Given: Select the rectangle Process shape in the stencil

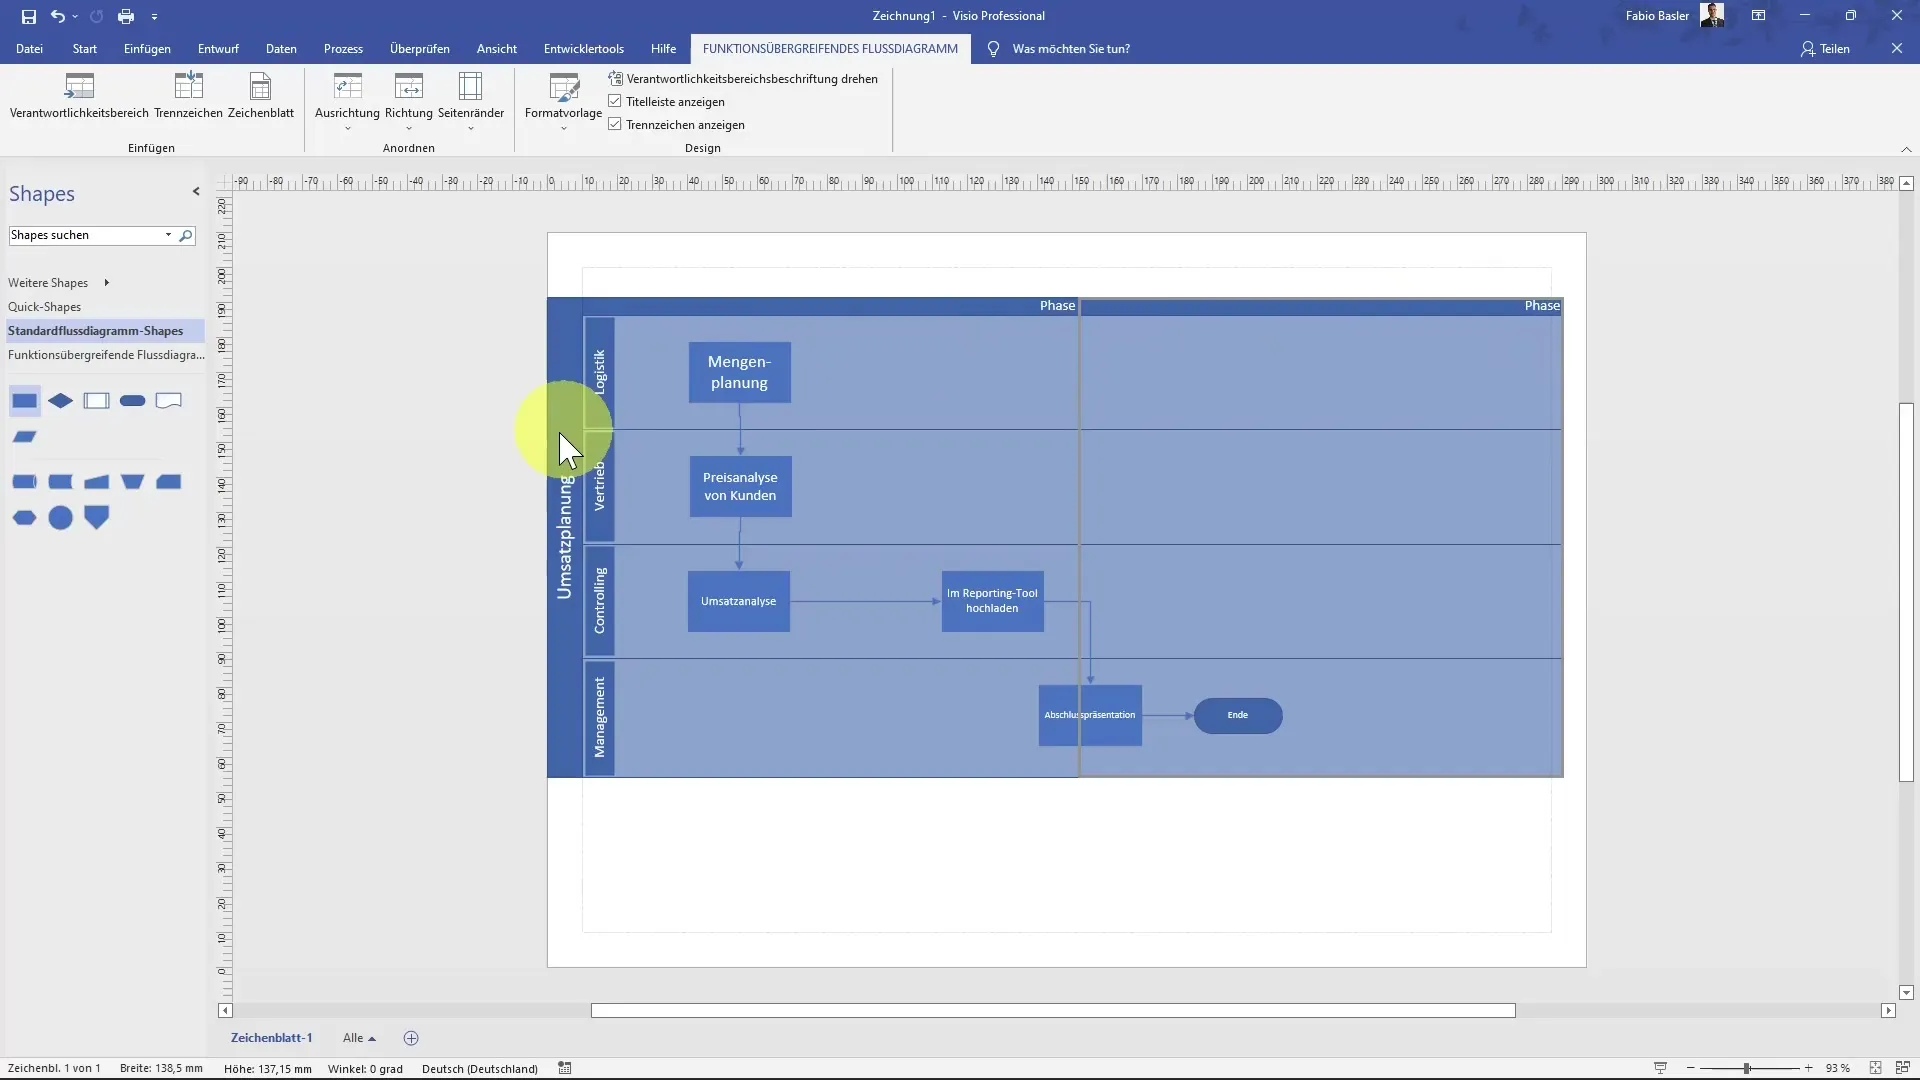Looking at the screenshot, I should pyautogui.click(x=24, y=401).
